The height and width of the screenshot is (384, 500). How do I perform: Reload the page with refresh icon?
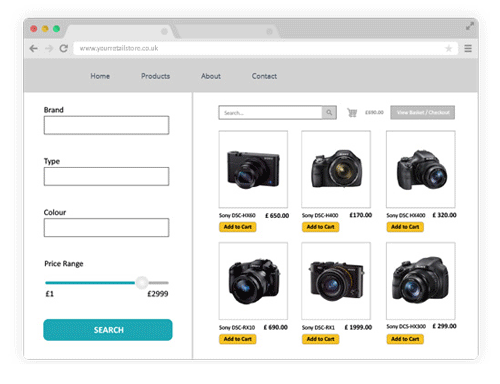[64, 48]
